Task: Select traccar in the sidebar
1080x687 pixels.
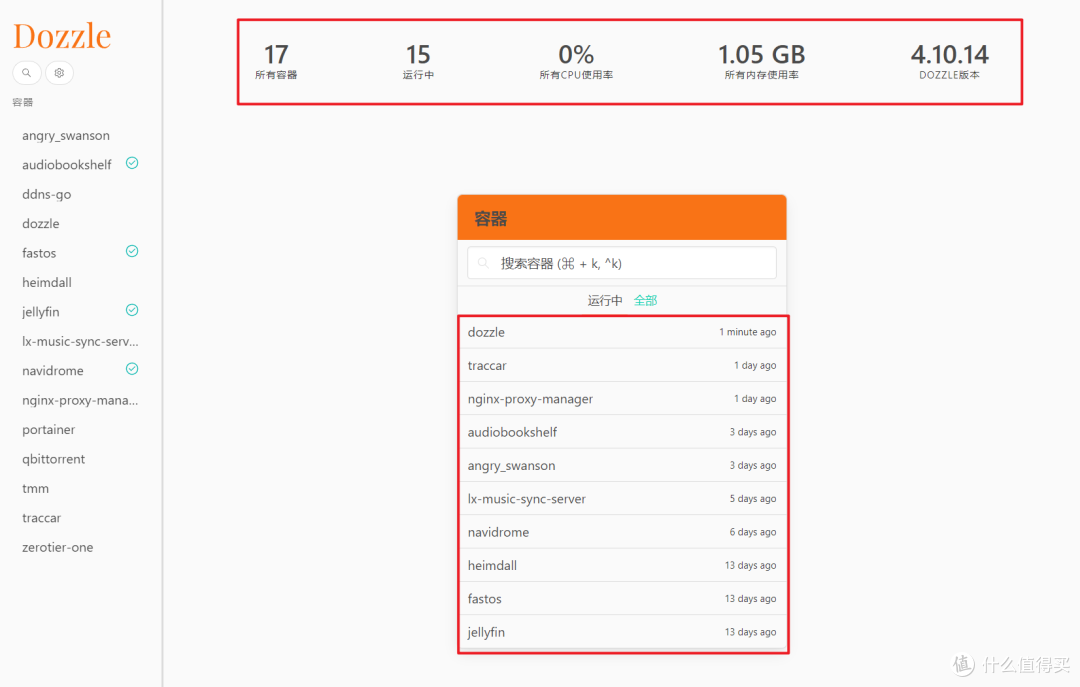Action: [41, 517]
